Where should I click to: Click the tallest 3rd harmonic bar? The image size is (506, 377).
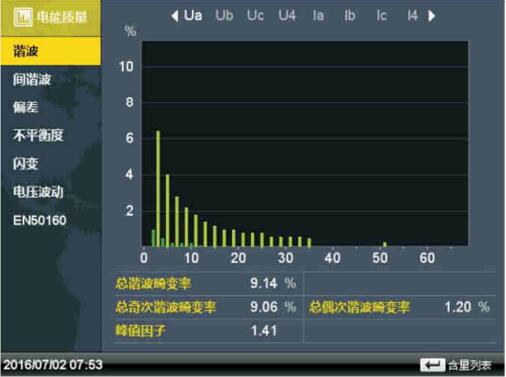158,189
